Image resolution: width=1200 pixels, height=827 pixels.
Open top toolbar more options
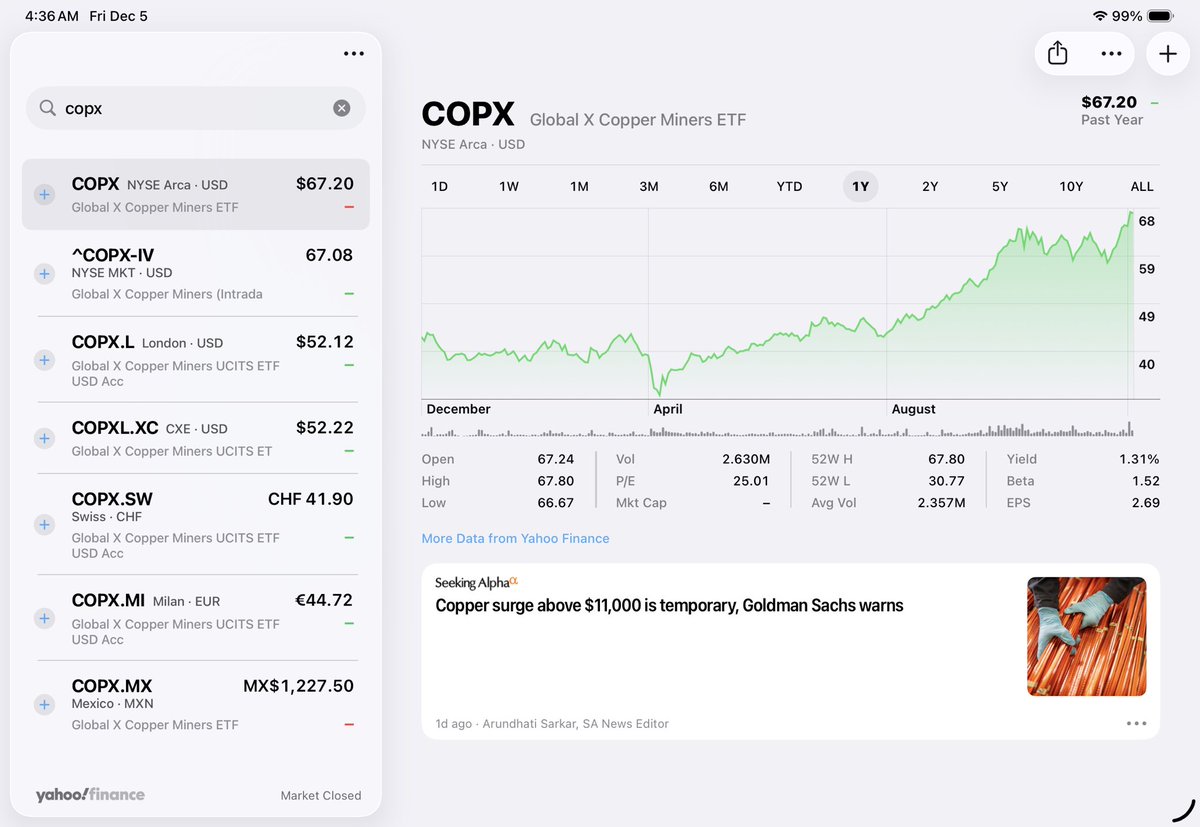1111,54
